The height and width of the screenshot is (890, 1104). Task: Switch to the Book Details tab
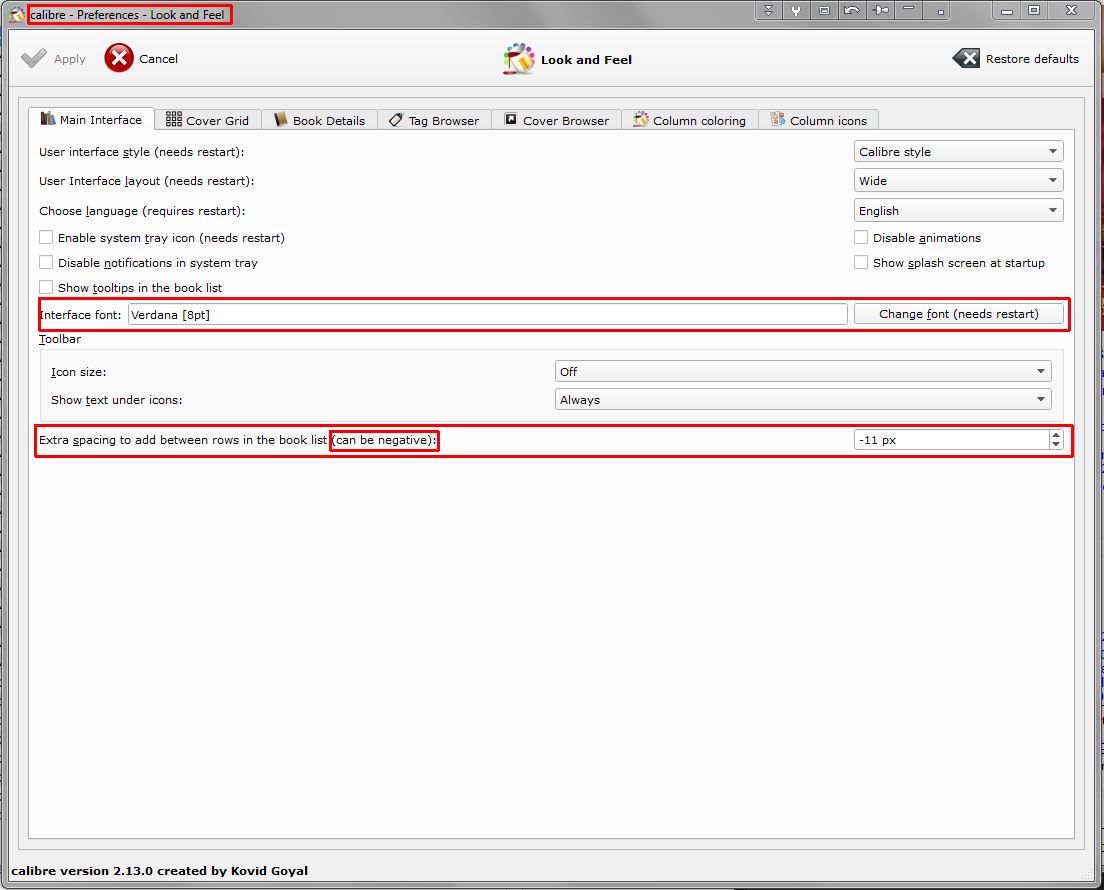(320, 120)
